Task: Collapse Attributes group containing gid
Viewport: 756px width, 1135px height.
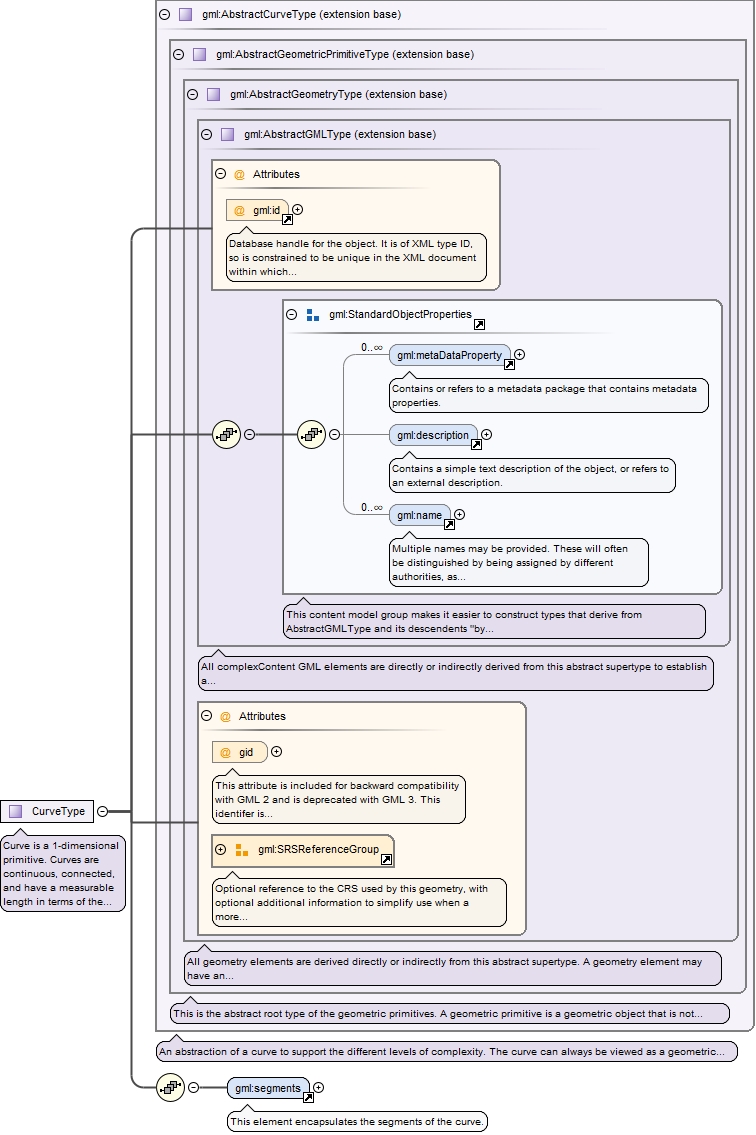Action: tap(206, 716)
